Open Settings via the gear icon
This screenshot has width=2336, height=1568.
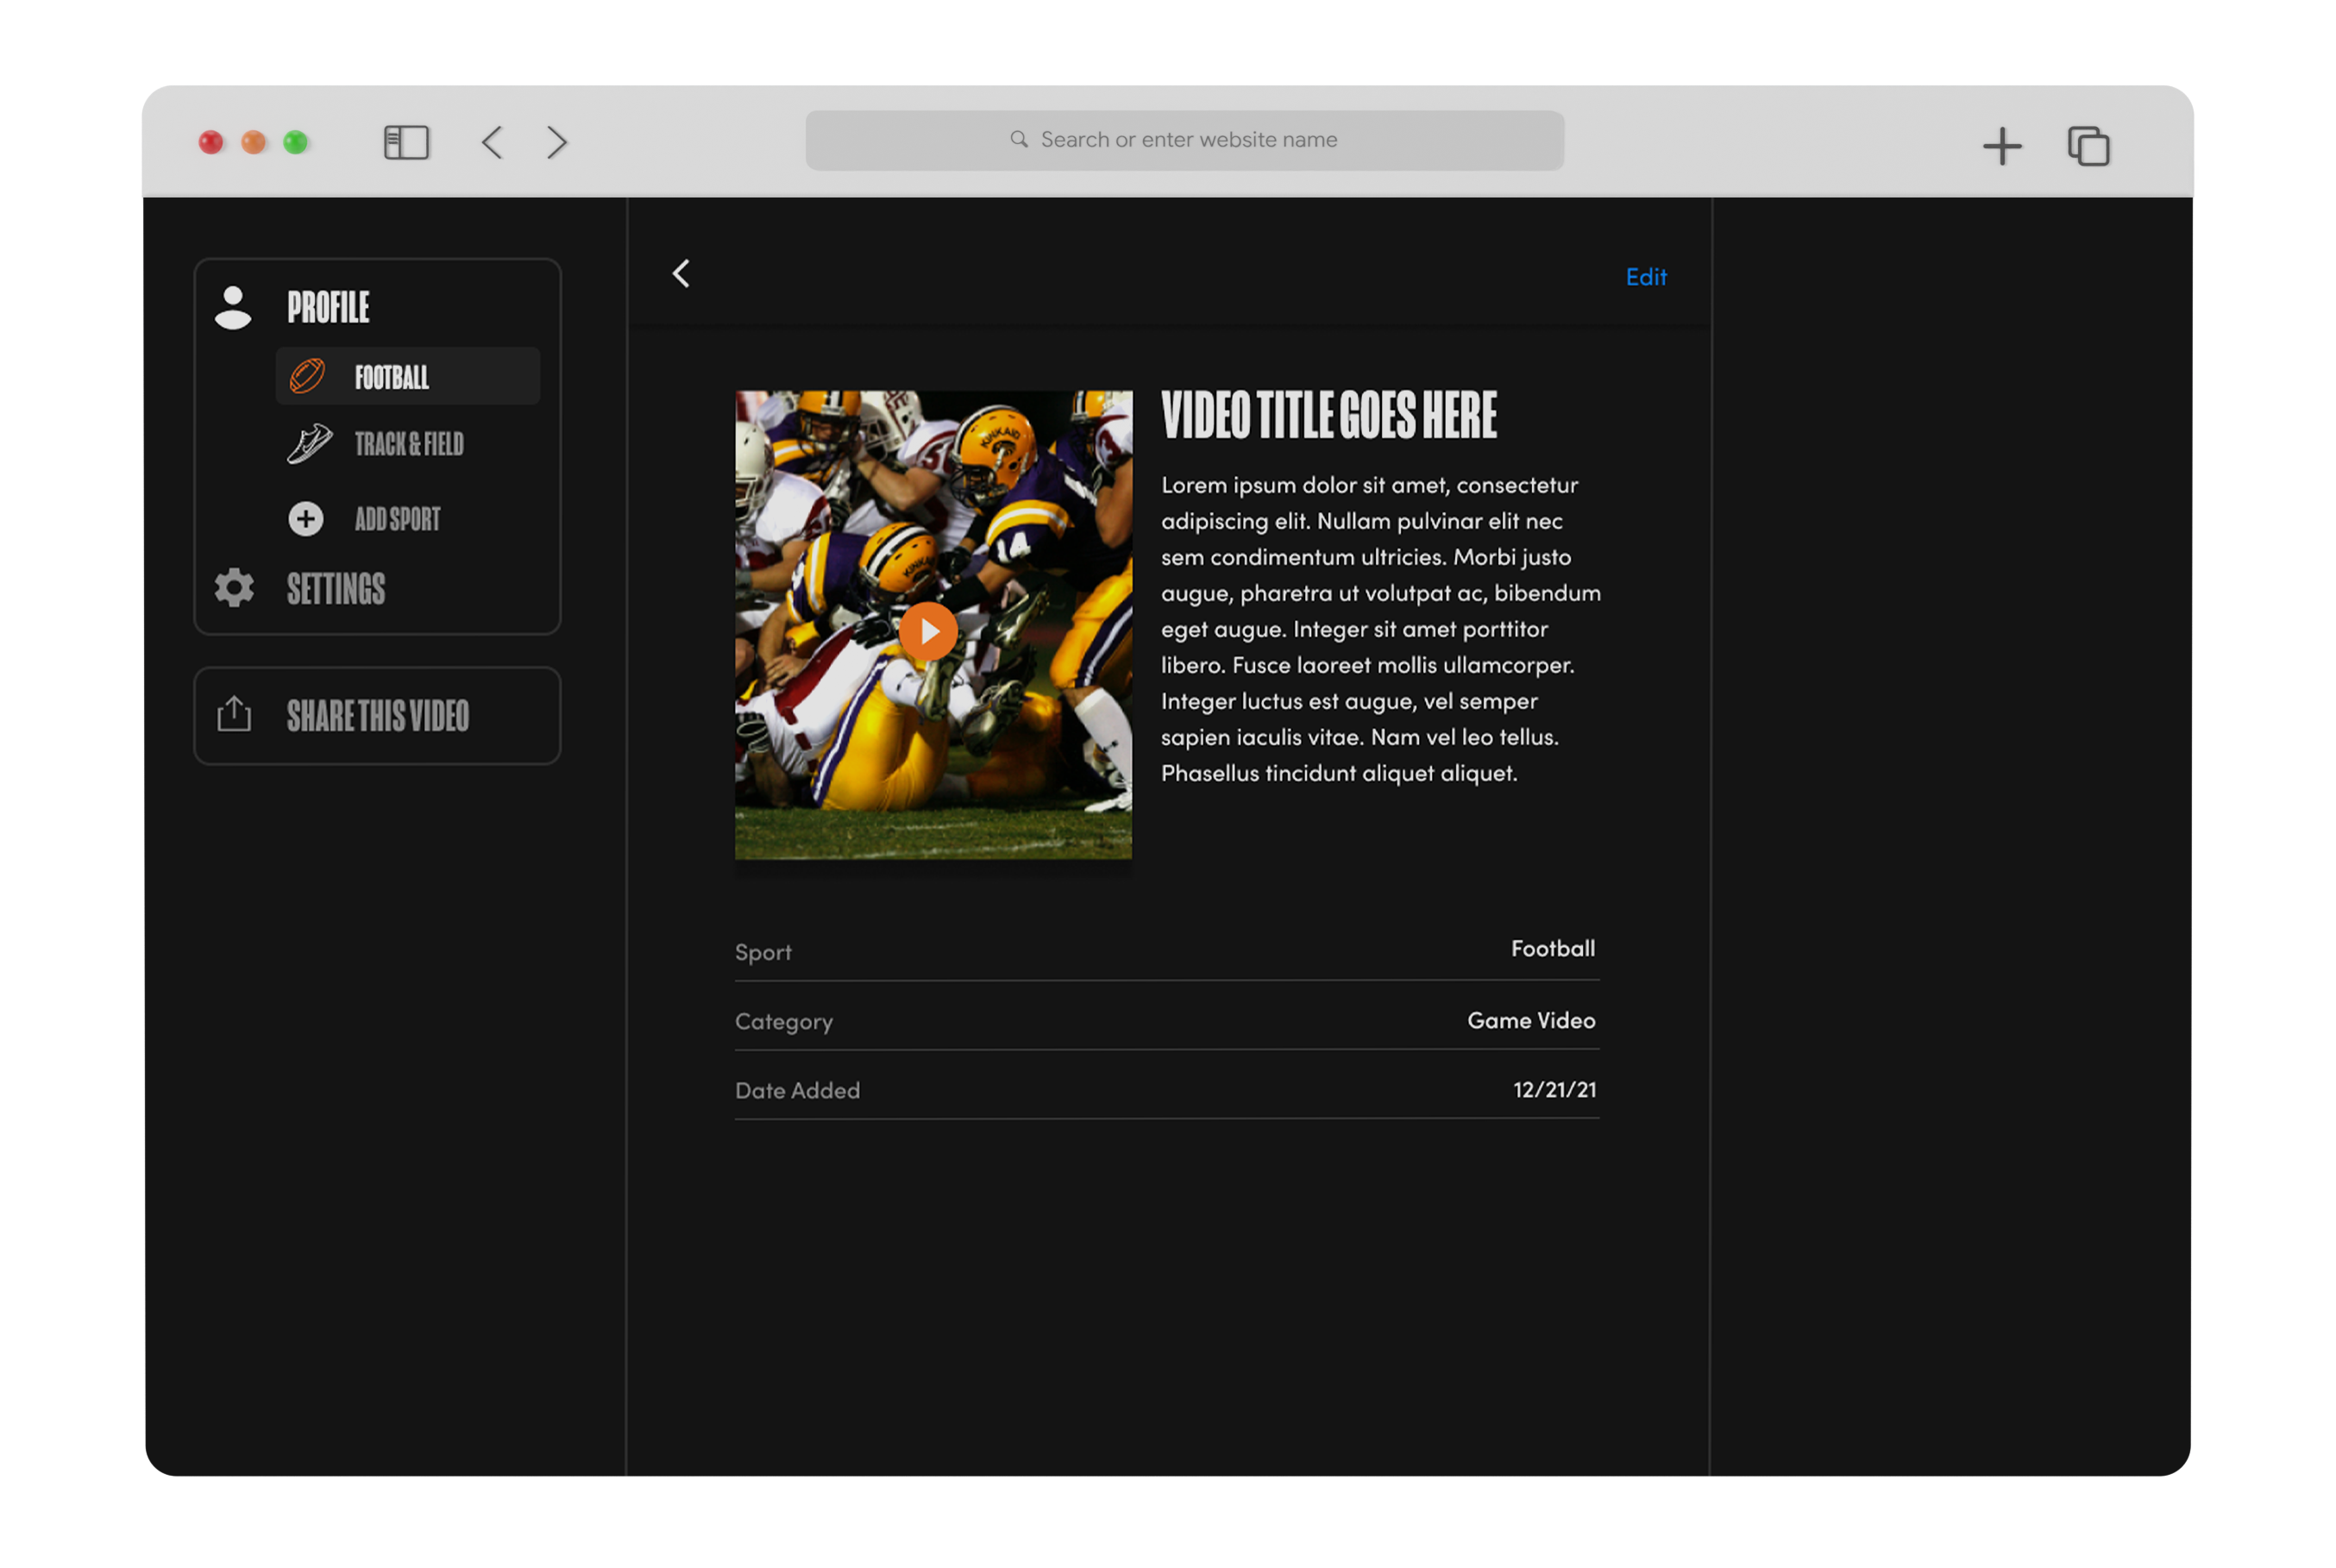click(233, 589)
